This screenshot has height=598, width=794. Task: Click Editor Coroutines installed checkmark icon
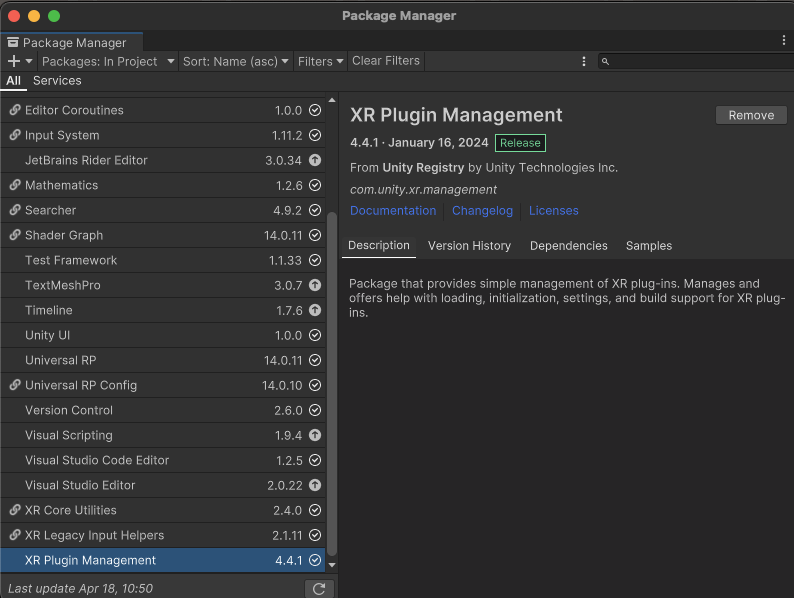(315, 110)
